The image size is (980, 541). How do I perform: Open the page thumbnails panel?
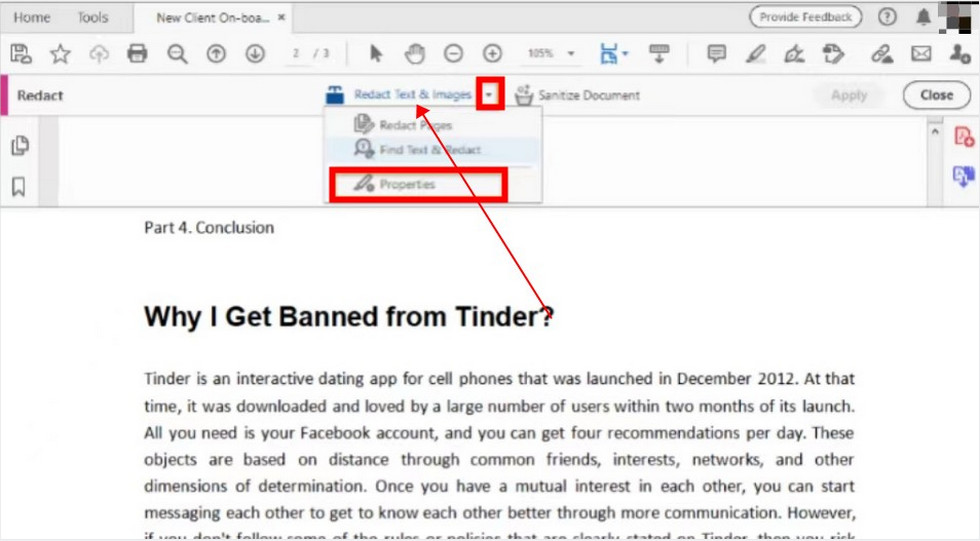[19, 146]
